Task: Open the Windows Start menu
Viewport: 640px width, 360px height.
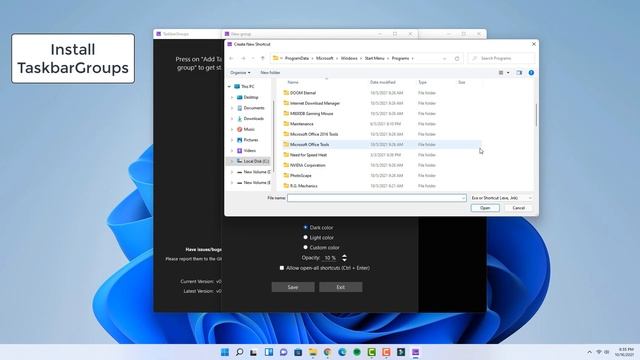Action: pyautogui.click(x=224, y=352)
